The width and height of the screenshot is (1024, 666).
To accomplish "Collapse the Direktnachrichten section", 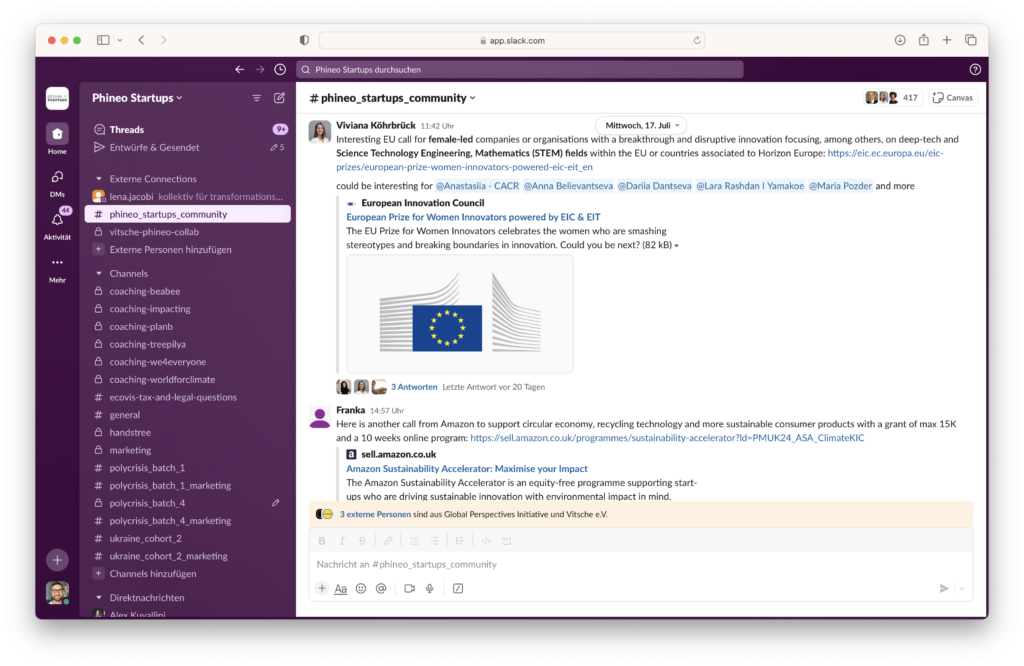I will pyautogui.click(x=99, y=597).
